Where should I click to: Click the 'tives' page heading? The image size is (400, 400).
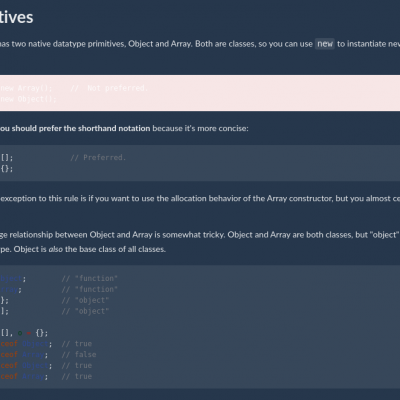point(16,17)
